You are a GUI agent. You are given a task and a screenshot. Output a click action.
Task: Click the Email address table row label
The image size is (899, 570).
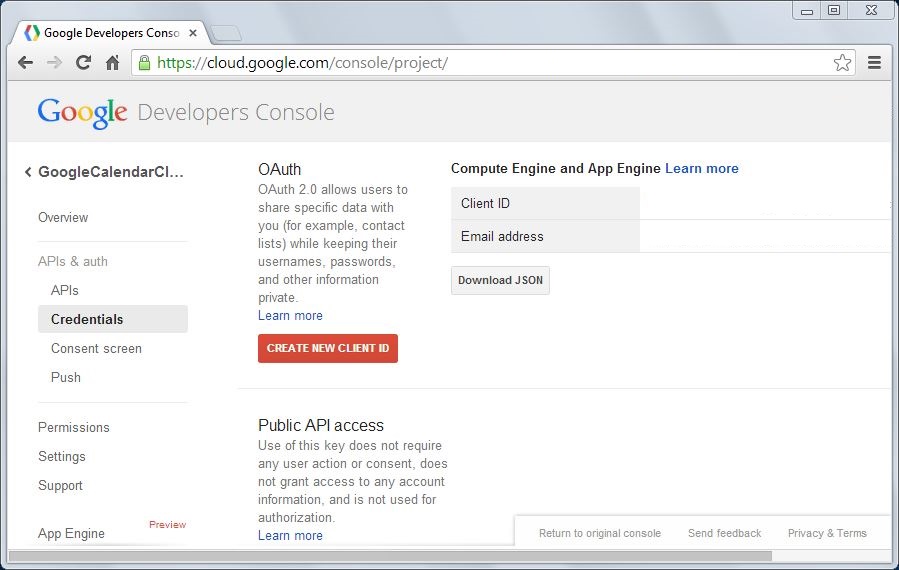pyautogui.click(x=545, y=236)
